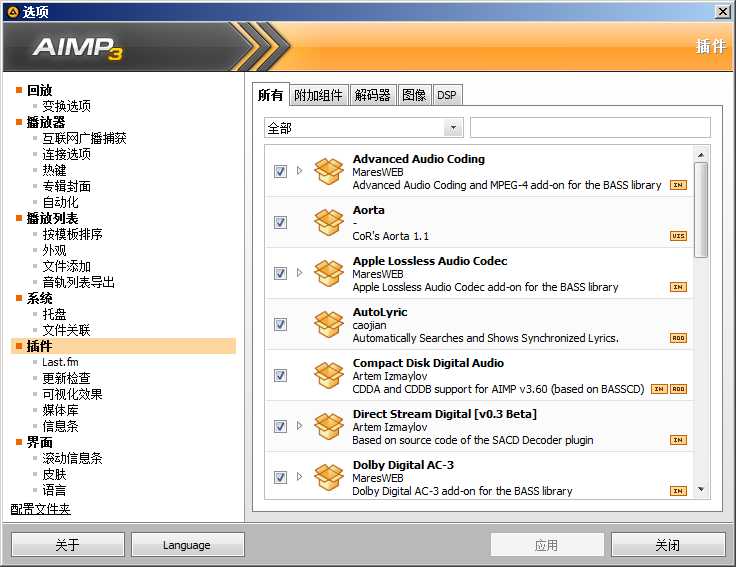This screenshot has width=736, height=567.
Task: Click the Direct Stream Digital box icon
Action: tap(329, 426)
